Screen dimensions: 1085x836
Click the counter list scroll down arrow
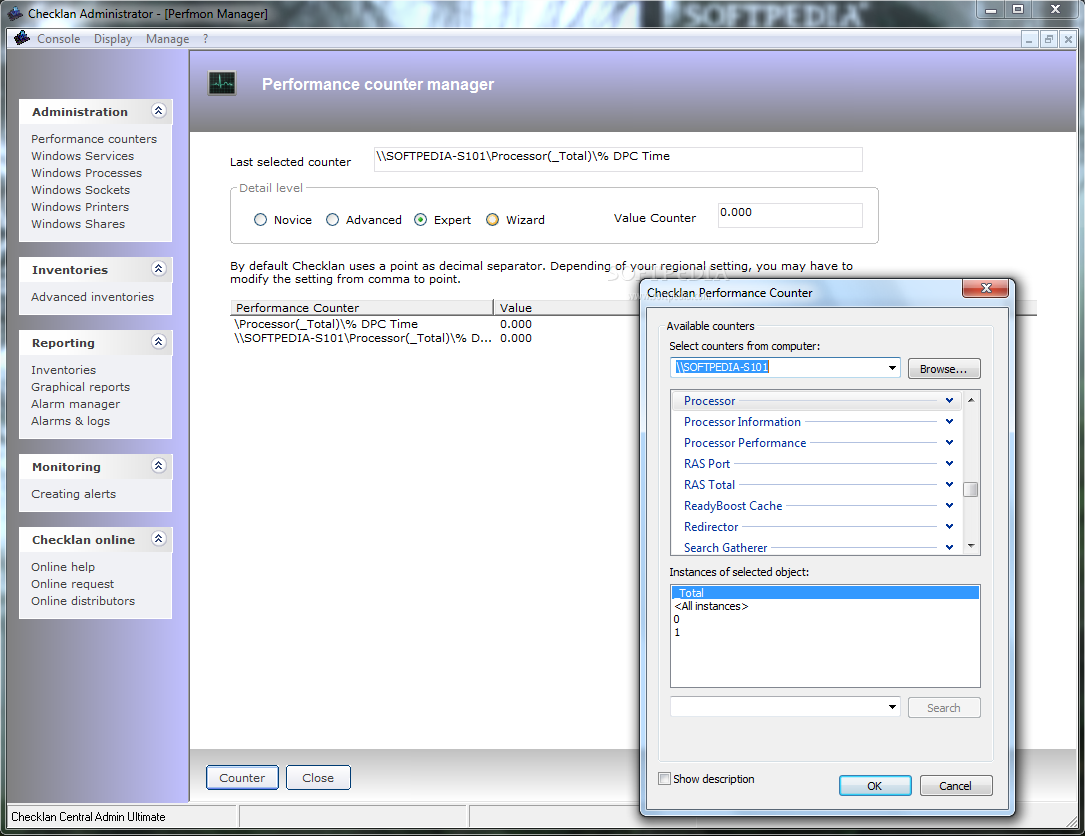click(971, 546)
